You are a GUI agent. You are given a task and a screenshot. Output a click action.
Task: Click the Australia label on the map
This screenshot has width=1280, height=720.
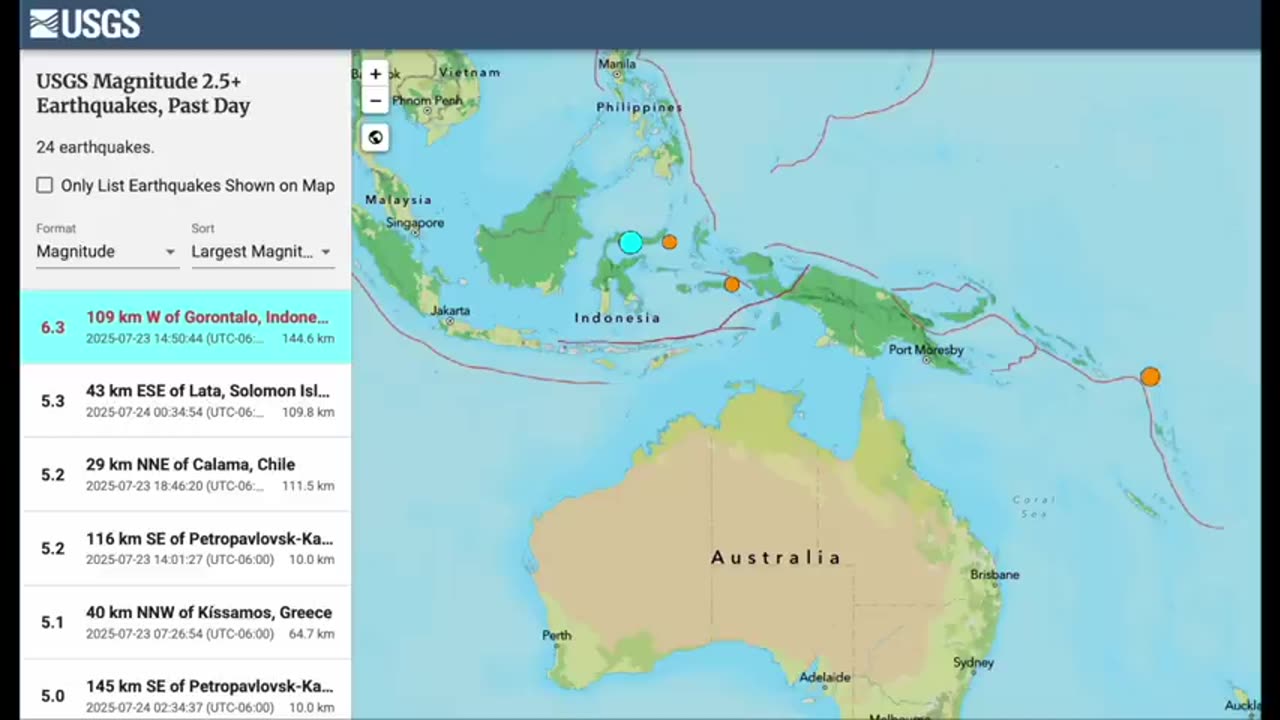[776, 558]
